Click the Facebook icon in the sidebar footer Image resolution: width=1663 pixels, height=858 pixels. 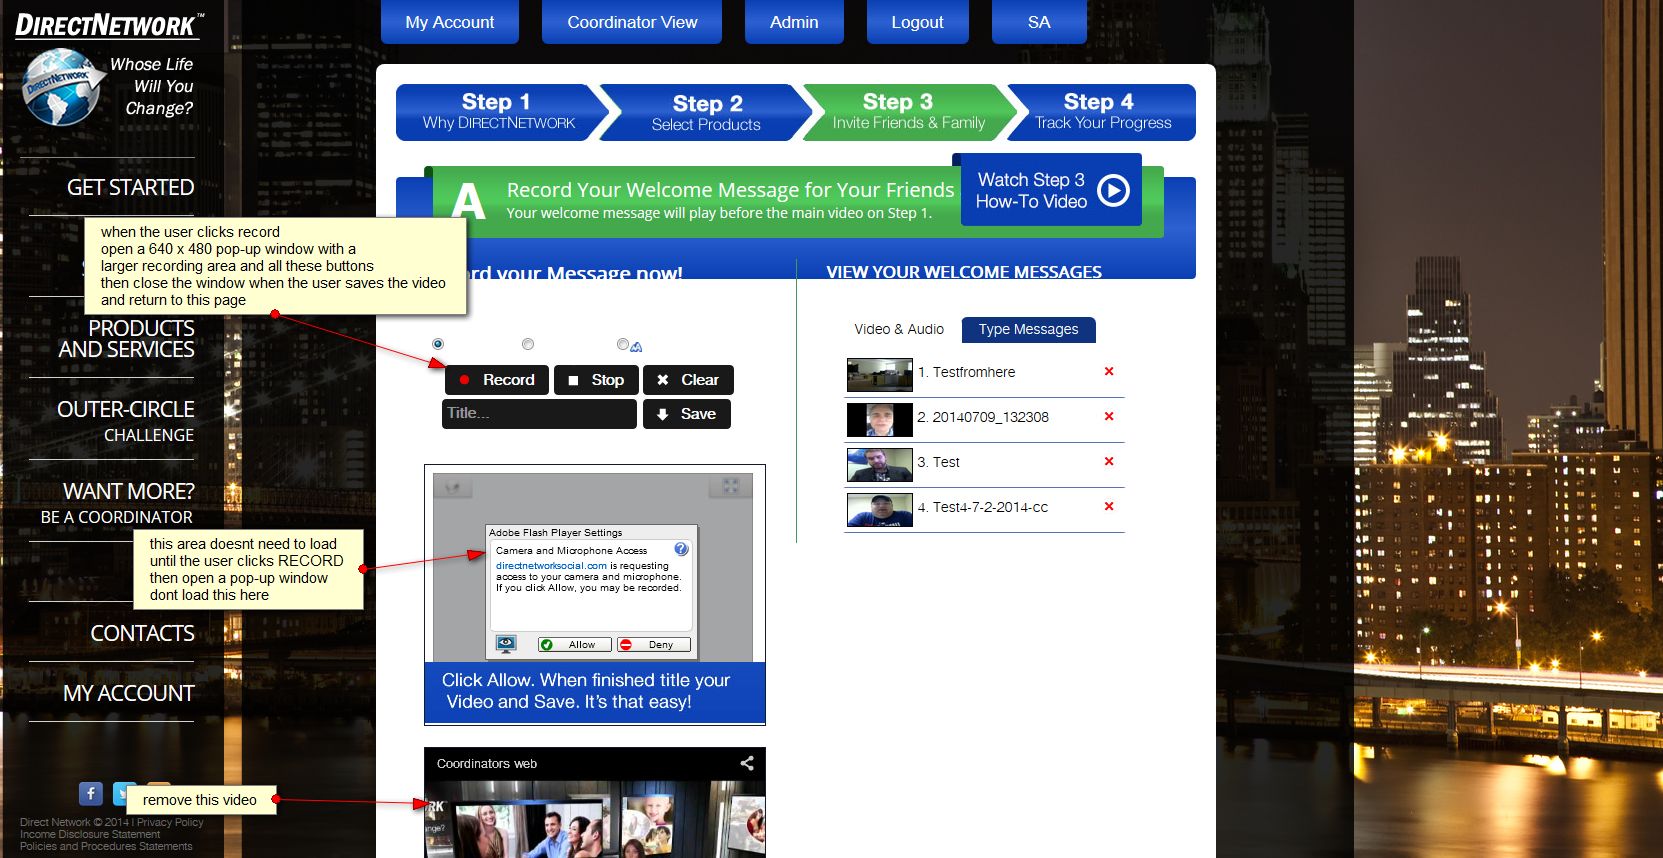(91, 793)
